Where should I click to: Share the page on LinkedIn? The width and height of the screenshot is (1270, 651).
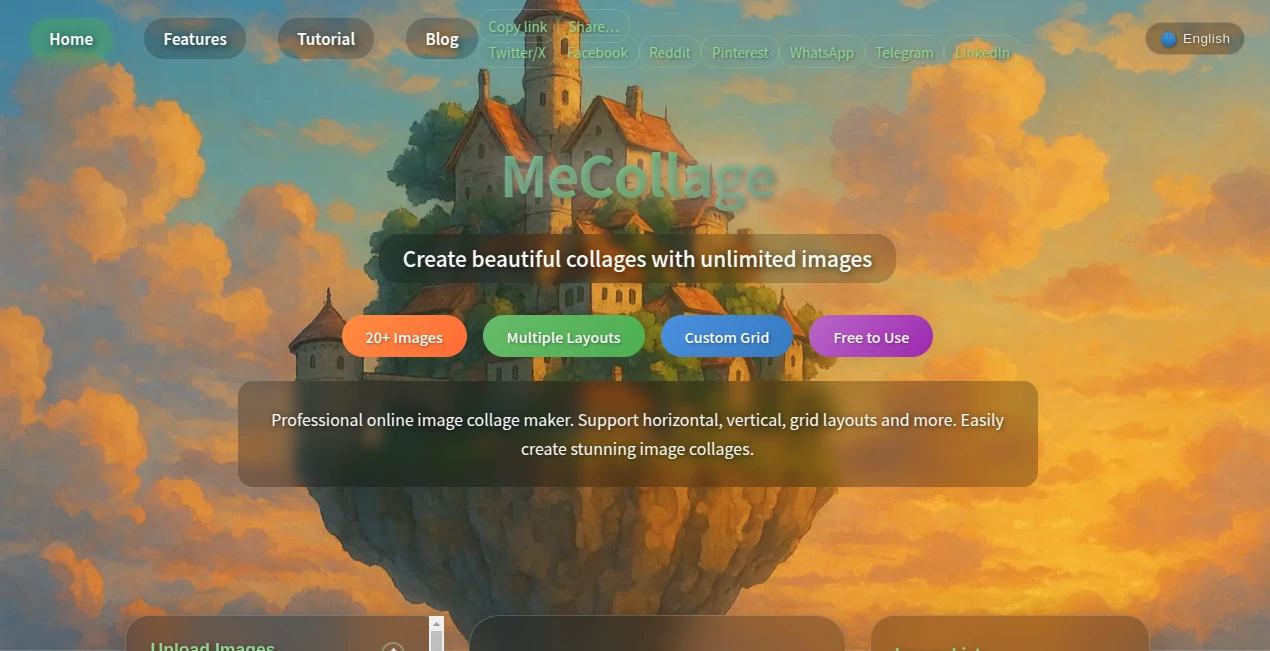[x=983, y=52]
